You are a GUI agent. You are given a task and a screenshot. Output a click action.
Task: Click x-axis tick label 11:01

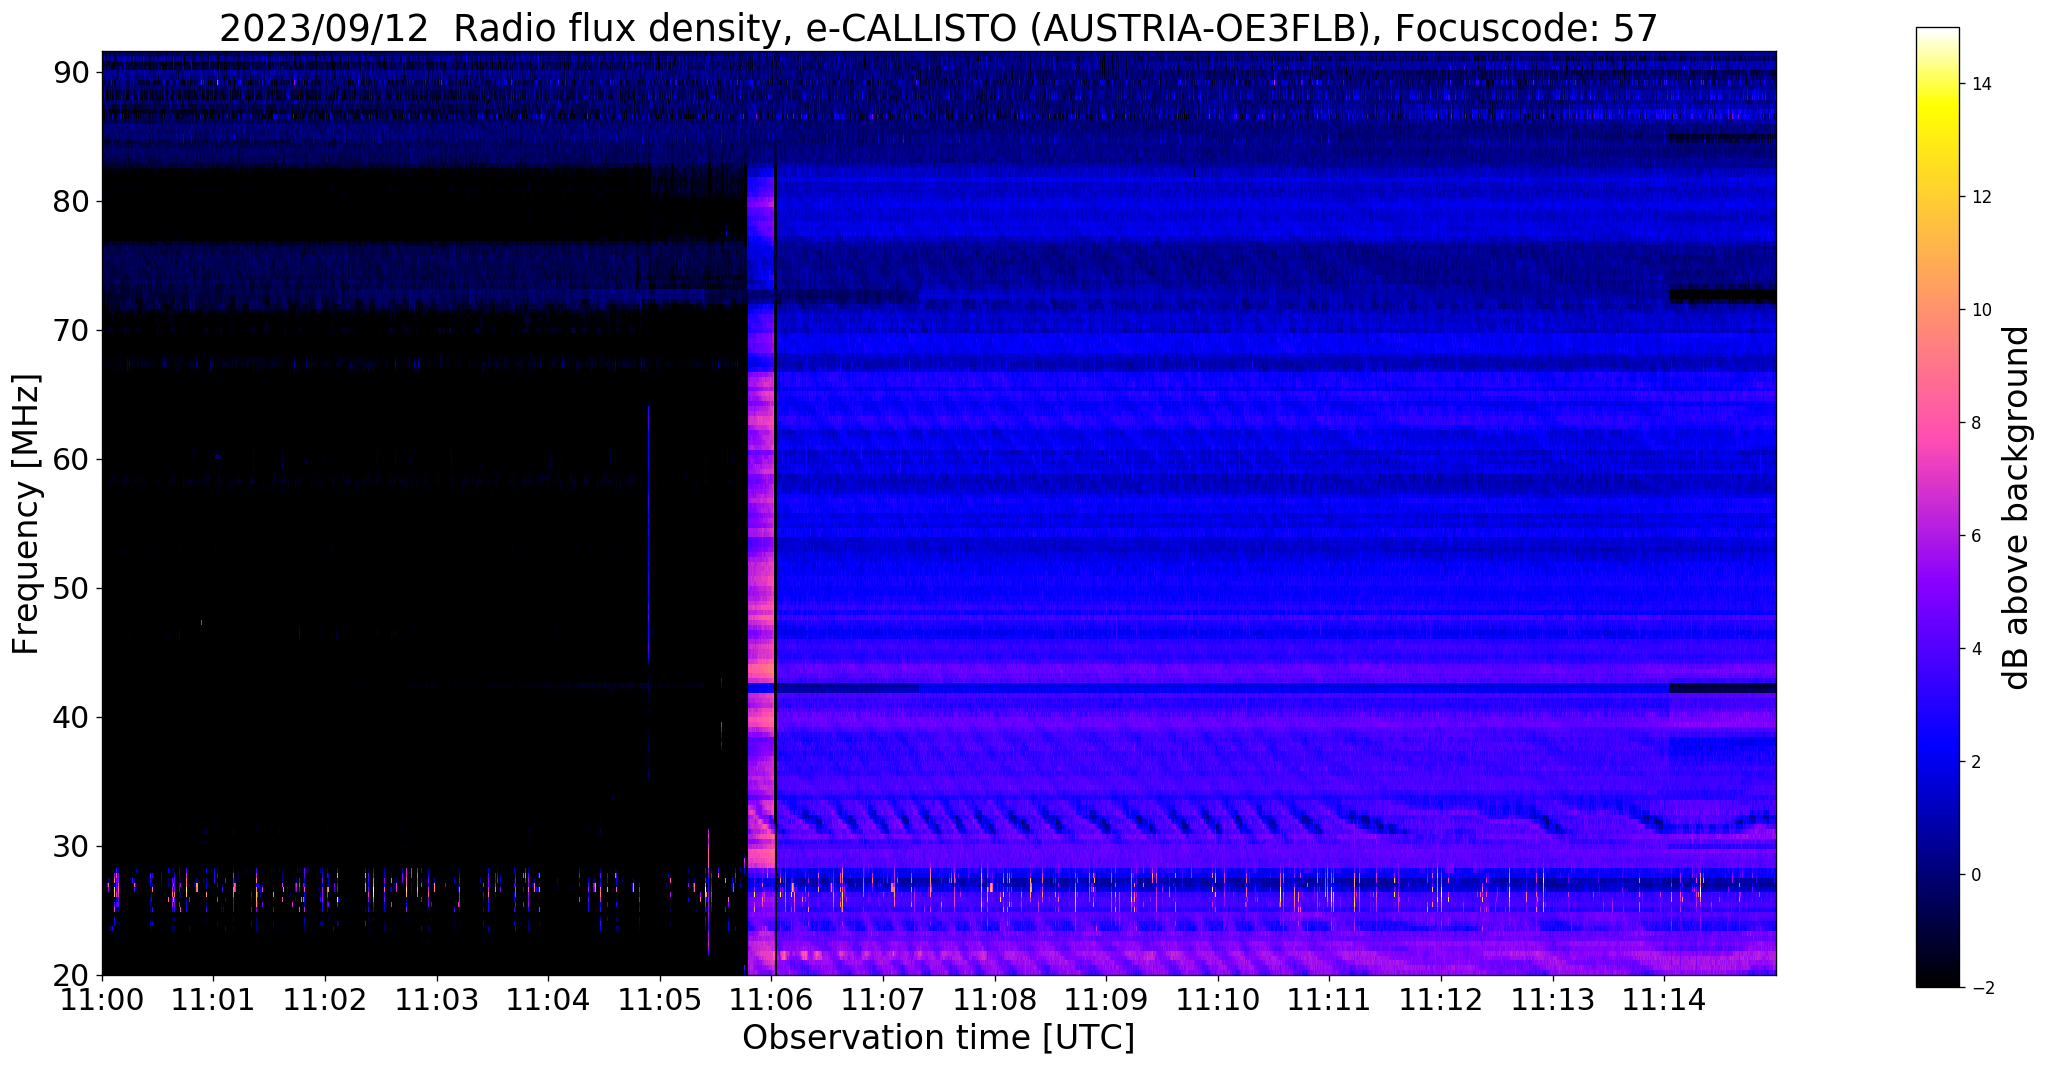tap(213, 999)
